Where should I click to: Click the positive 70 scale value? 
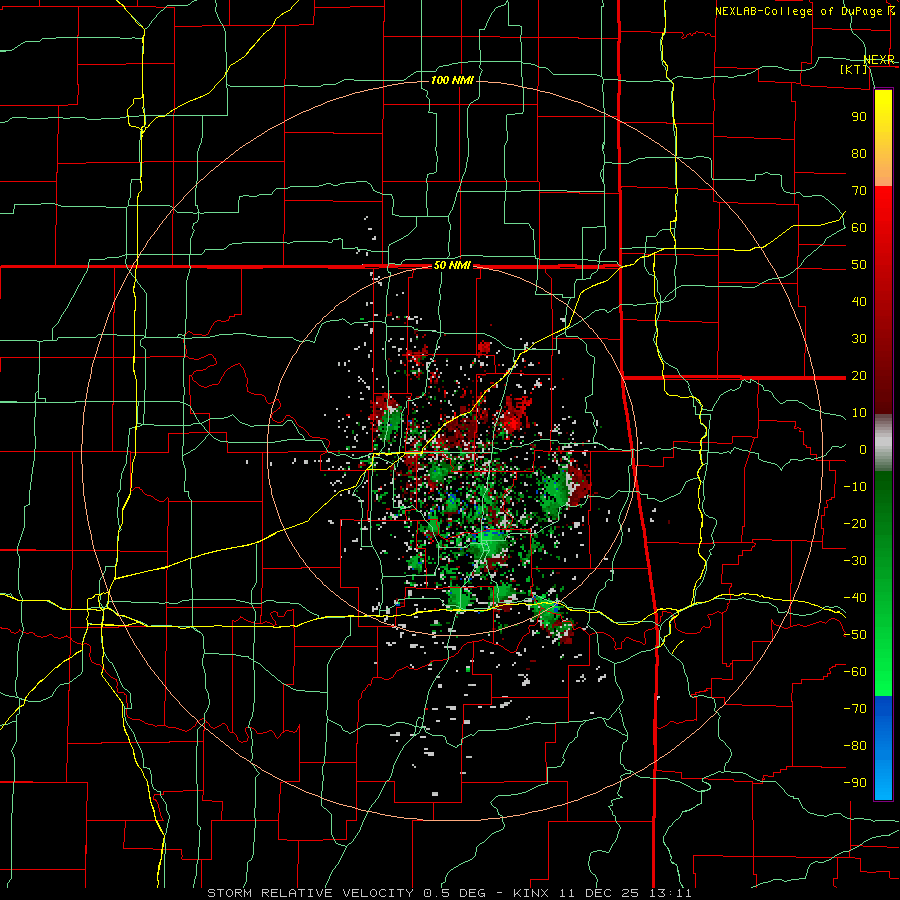click(859, 191)
